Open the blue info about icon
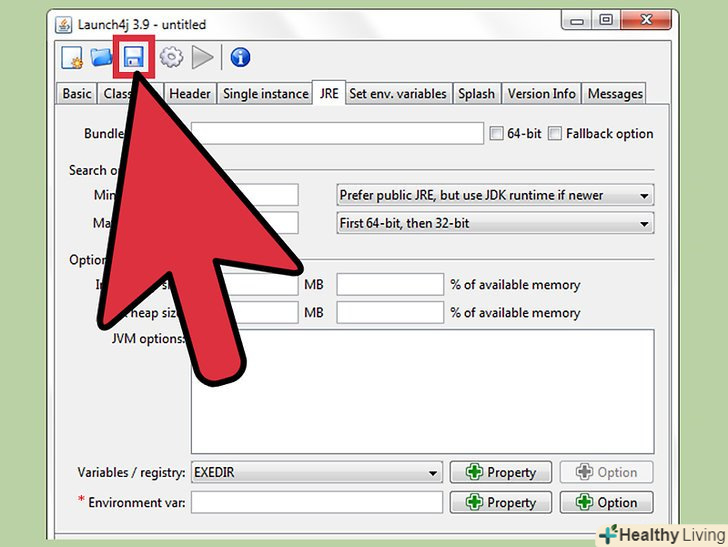The height and width of the screenshot is (547, 728). (x=240, y=58)
